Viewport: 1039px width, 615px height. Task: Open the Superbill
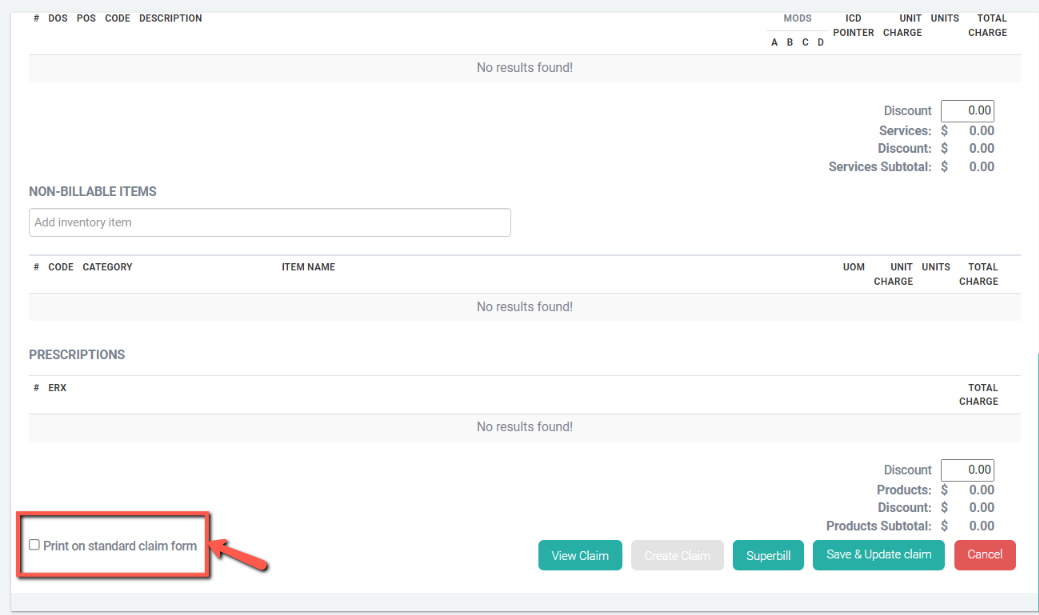[x=768, y=555]
